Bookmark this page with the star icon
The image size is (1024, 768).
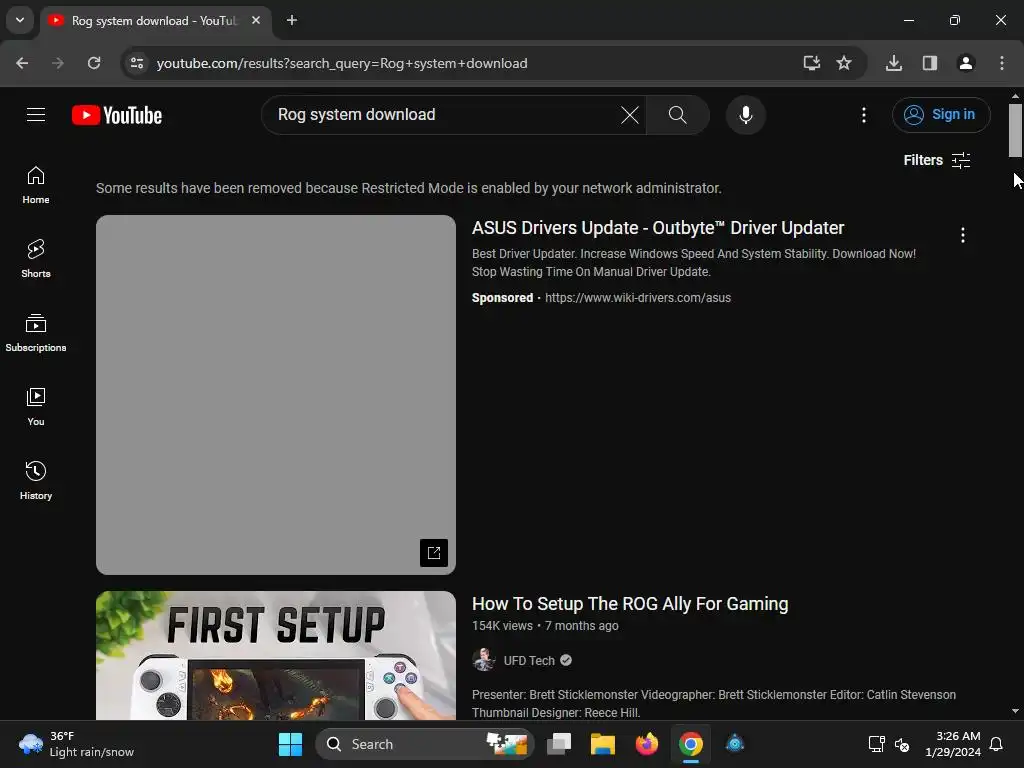[844, 63]
